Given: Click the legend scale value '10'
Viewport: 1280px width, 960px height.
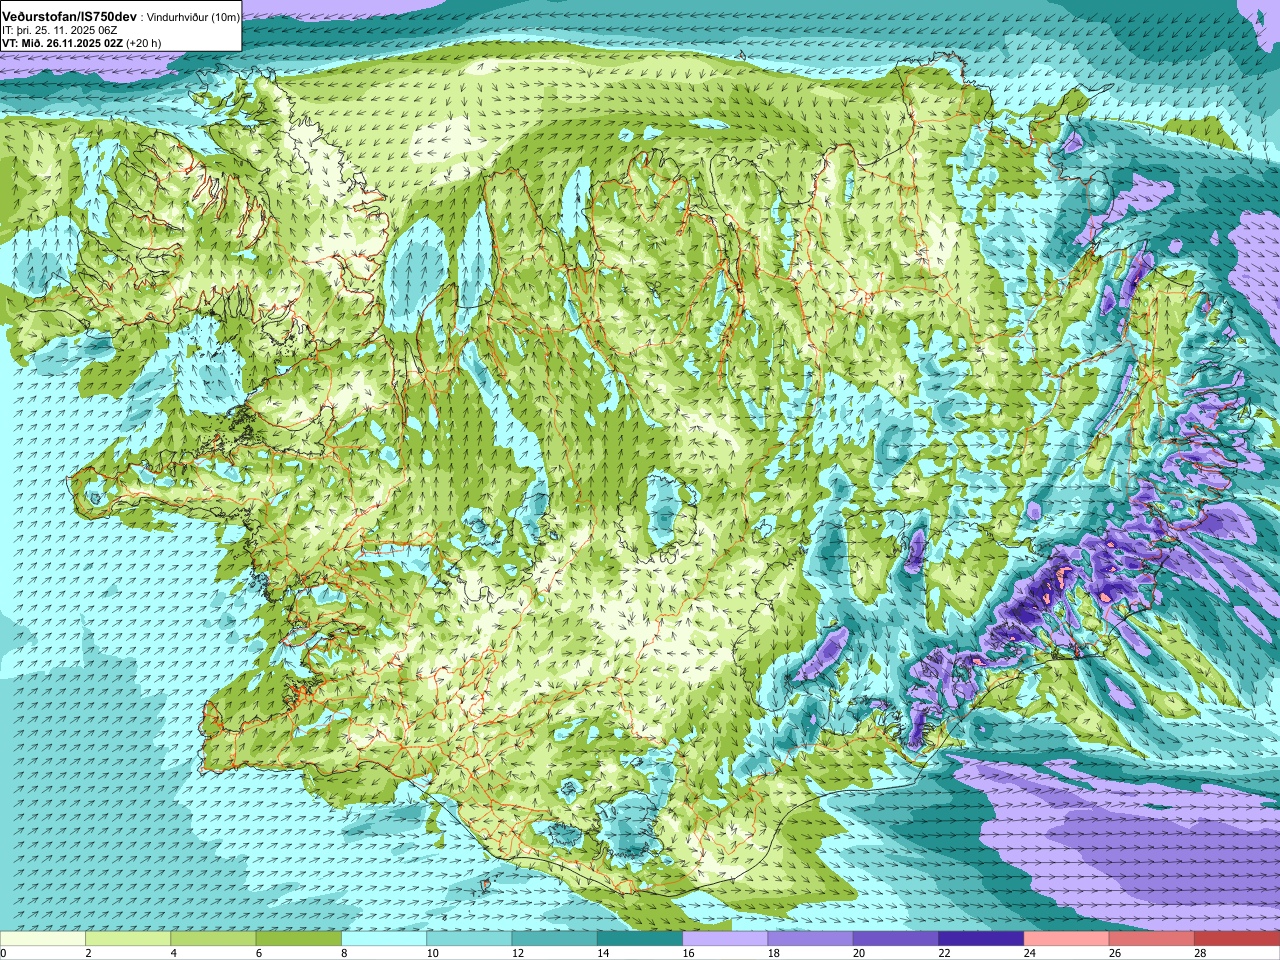Looking at the screenshot, I should point(433,953).
